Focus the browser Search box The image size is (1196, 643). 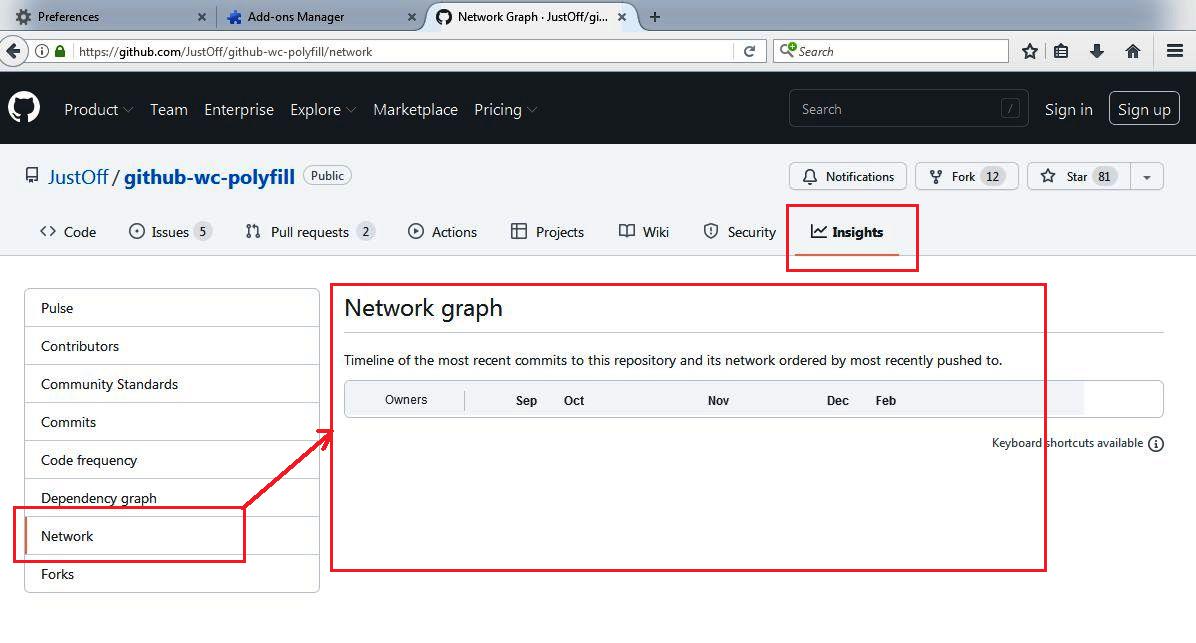890,51
